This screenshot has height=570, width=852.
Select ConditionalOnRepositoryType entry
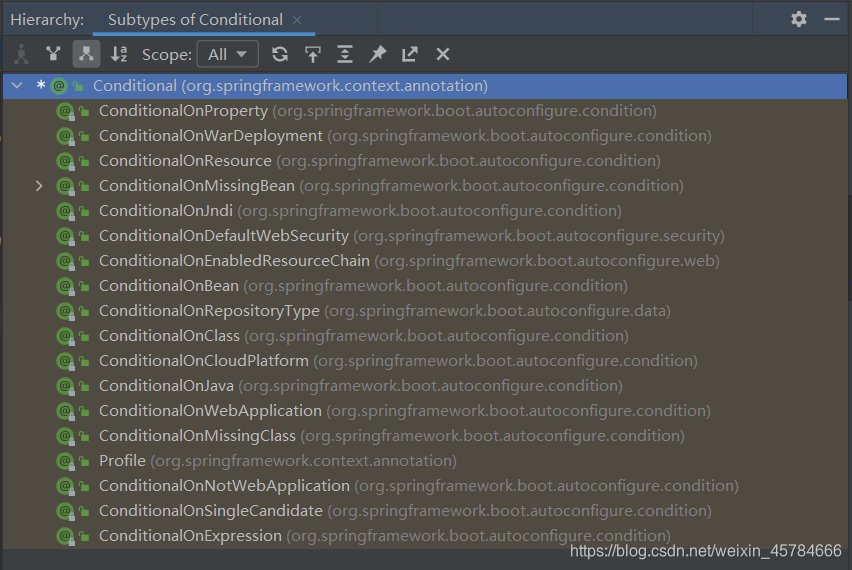click(425, 311)
